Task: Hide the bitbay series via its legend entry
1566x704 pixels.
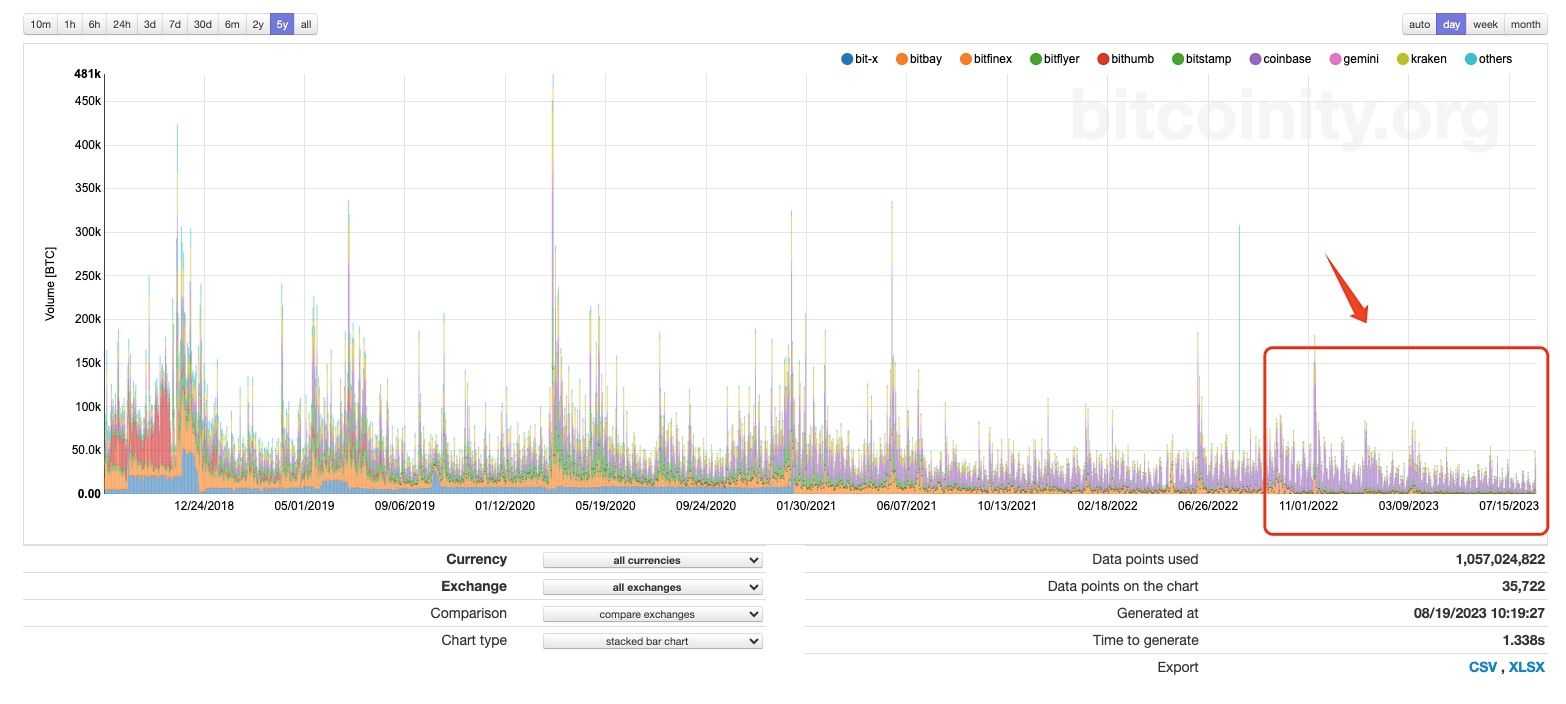Action: click(900, 59)
